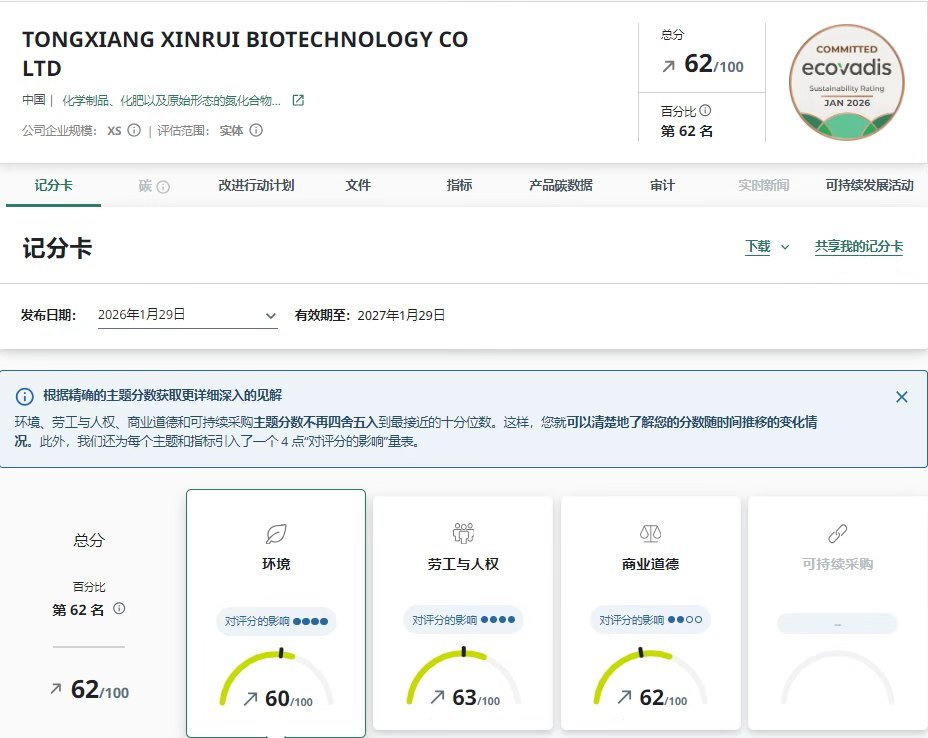Select the 指标 tab

click(459, 185)
